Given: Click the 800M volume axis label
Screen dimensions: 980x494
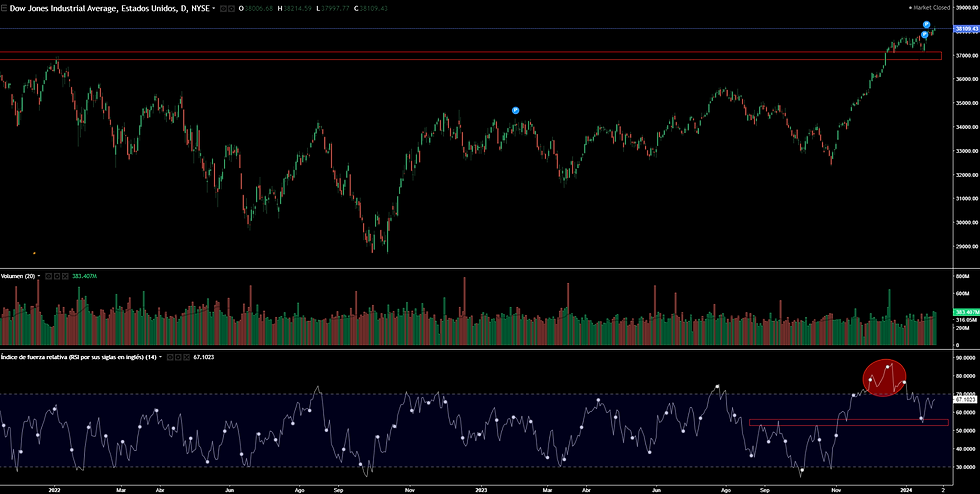Looking at the screenshot, I should coord(962,276).
